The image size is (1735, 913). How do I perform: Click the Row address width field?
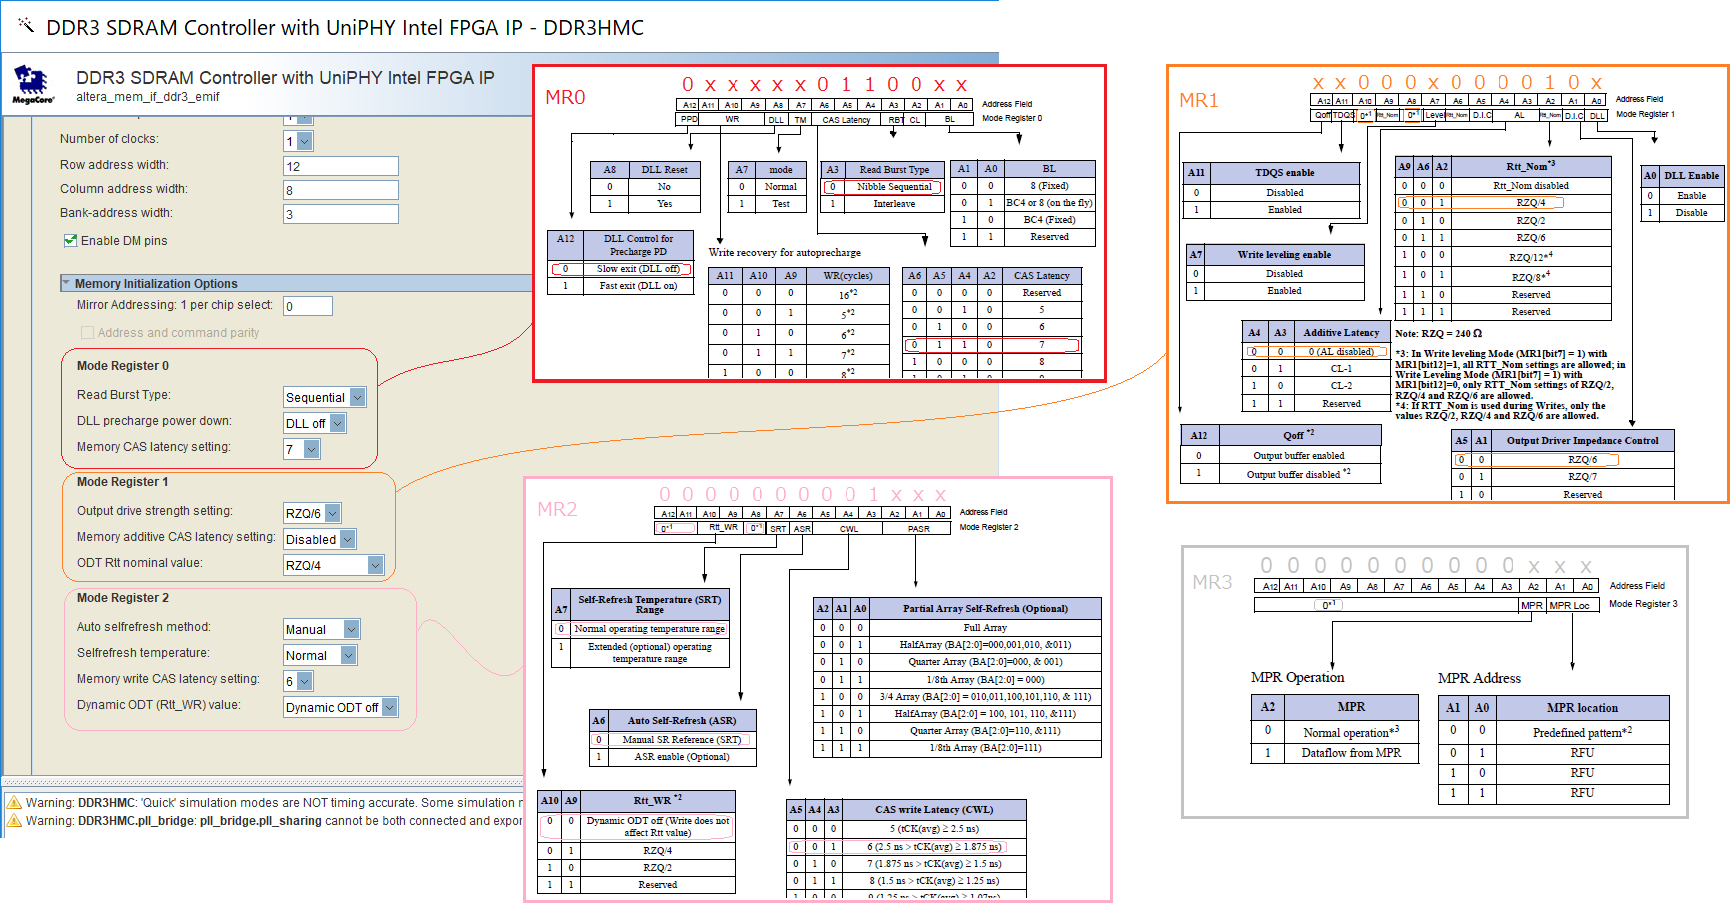tap(340, 166)
